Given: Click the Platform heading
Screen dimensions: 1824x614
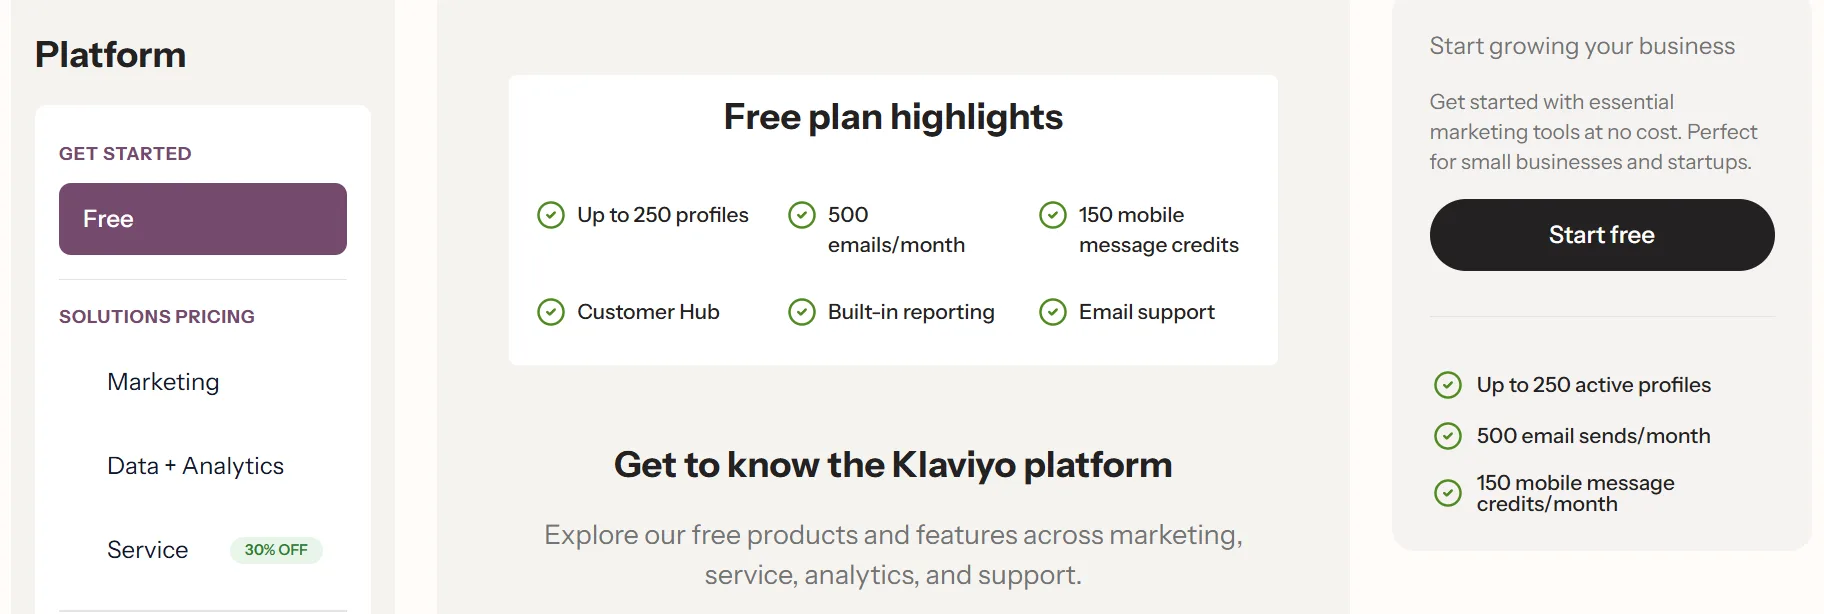Looking at the screenshot, I should (x=110, y=55).
